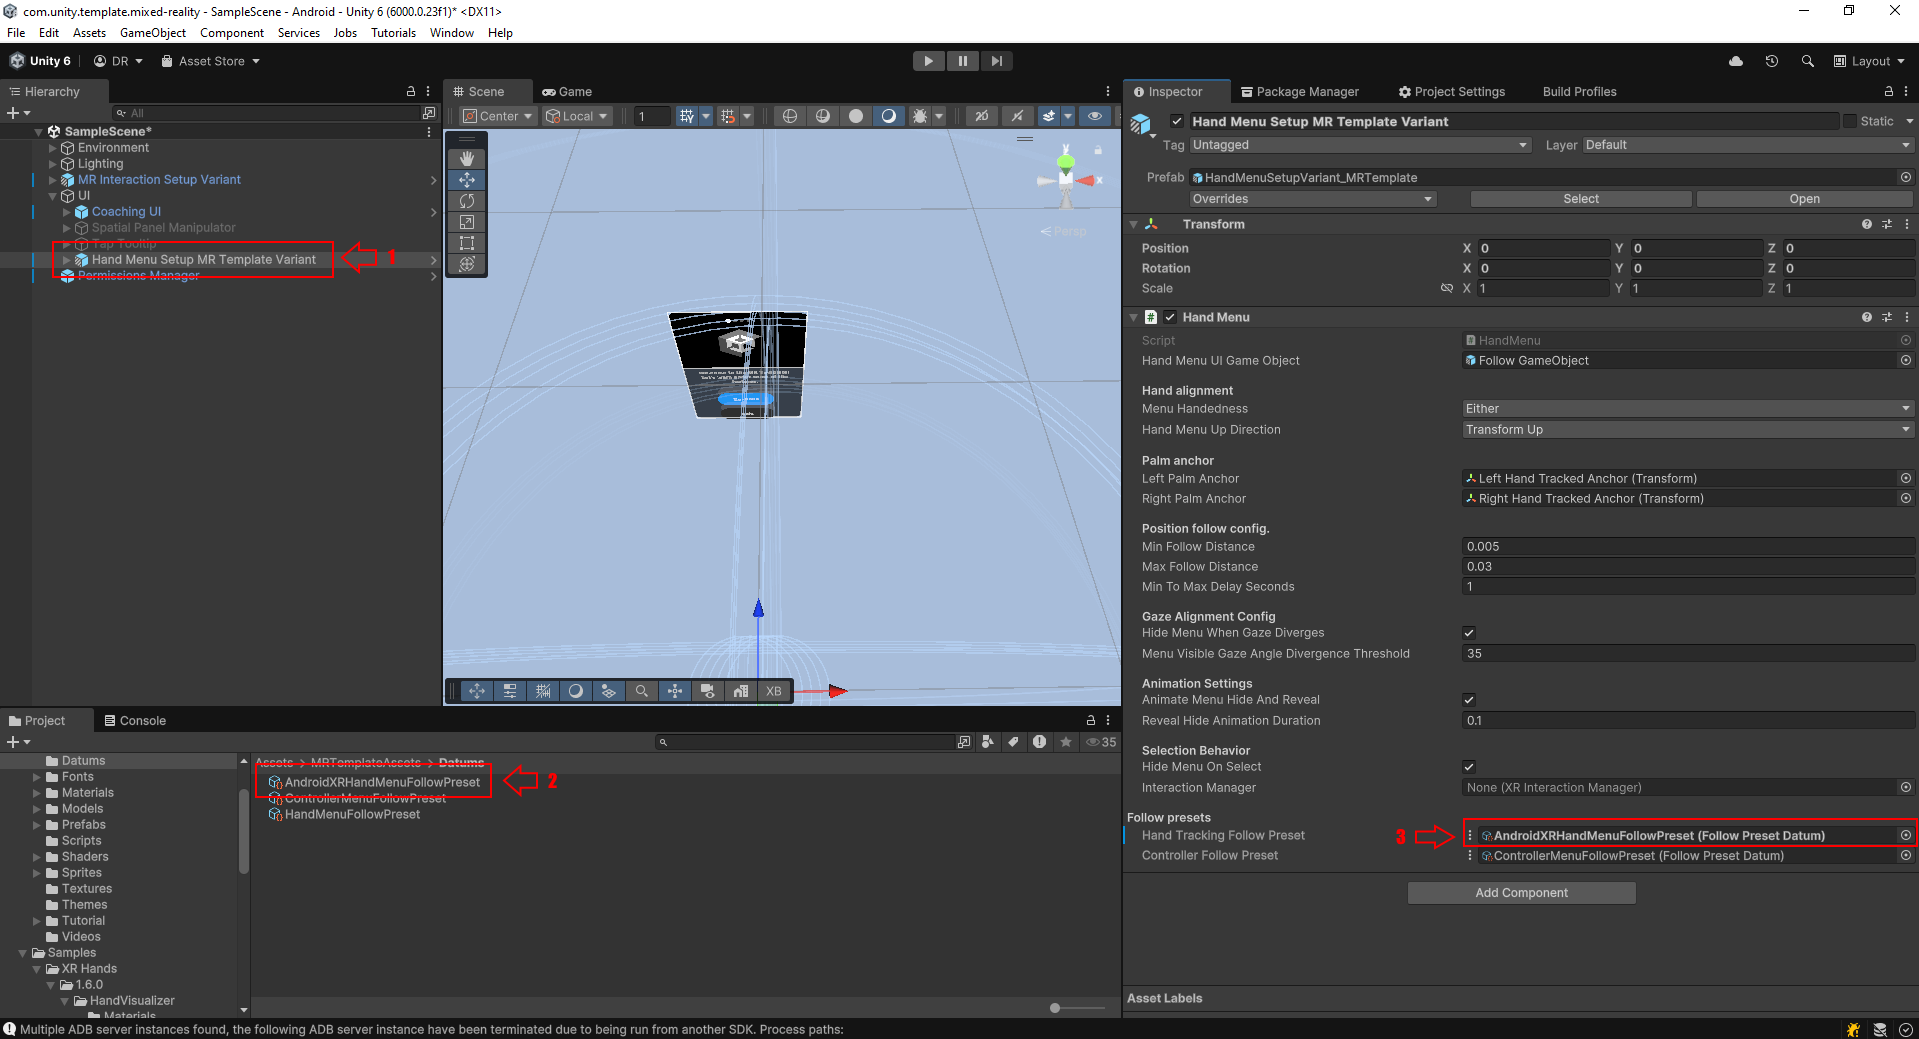Screen dimensions: 1919x1039
Task: Click the Add Component button
Action: pos(1521,893)
